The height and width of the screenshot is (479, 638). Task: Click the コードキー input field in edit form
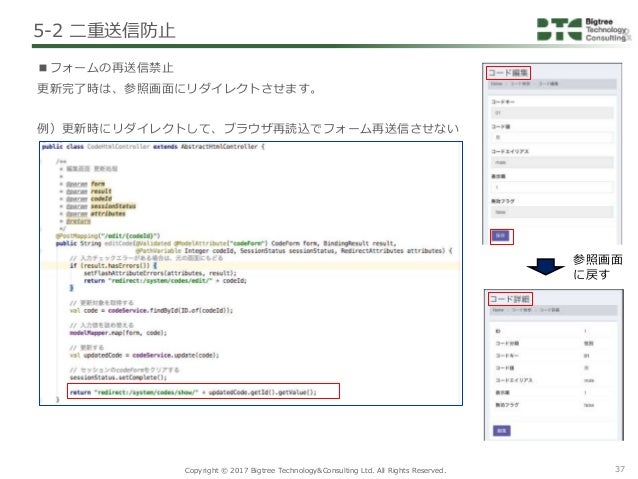[552, 113]
